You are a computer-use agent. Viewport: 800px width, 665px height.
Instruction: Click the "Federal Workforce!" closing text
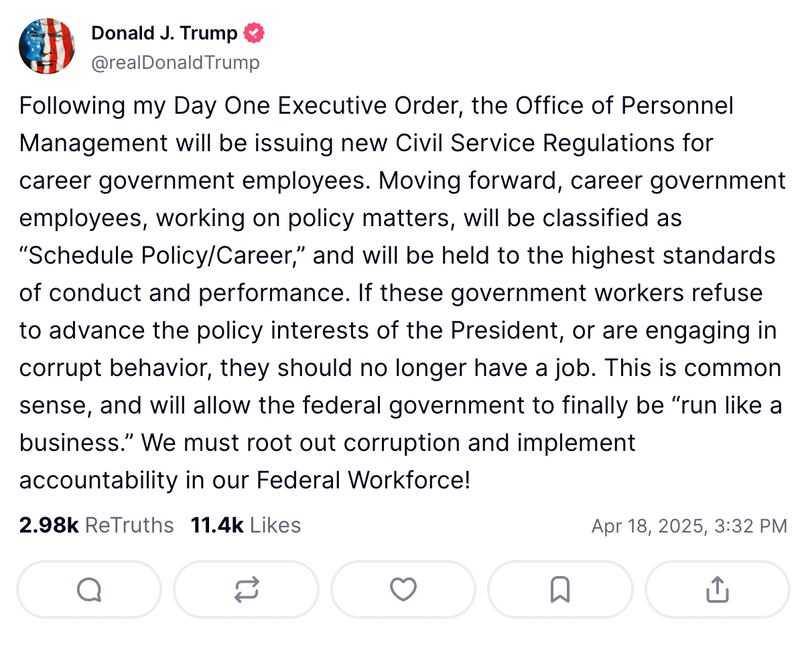pos(363,480)
